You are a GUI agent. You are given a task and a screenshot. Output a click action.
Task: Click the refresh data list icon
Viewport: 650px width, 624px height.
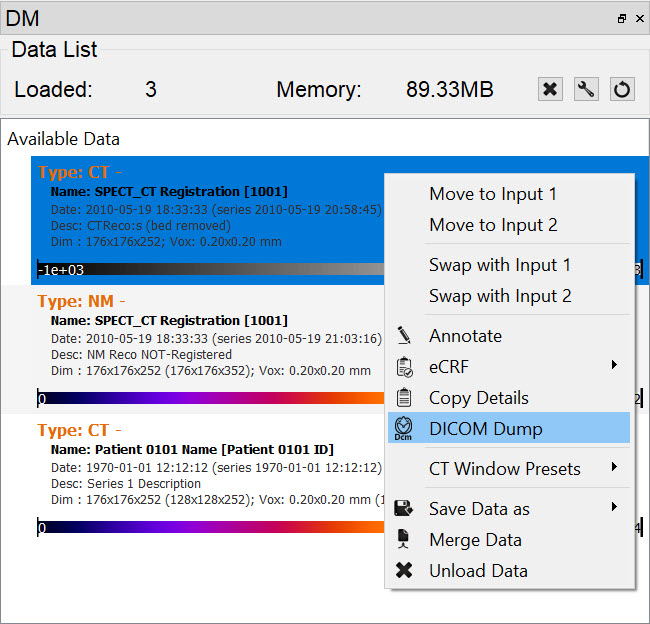(622, 89)
